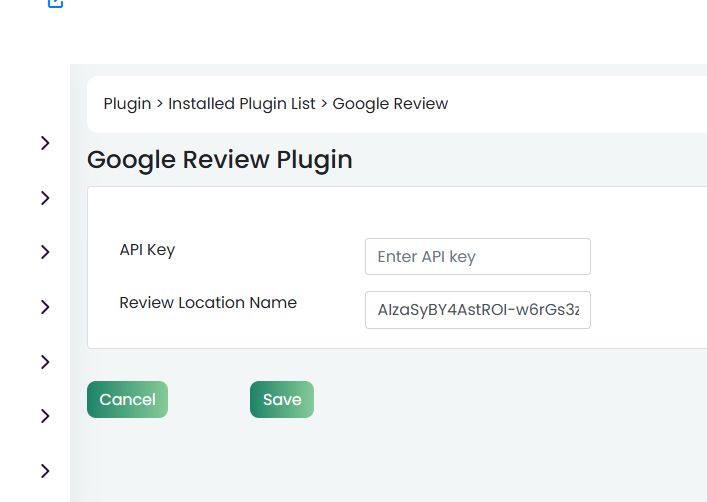
Task: Select the Google Review breadcrumb item
Action: [390, 104]
